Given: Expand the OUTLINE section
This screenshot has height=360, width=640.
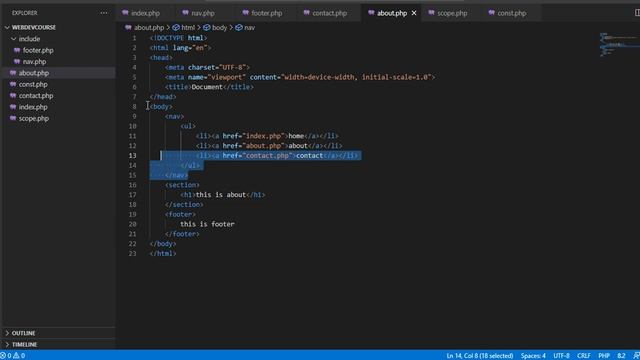Looking at the screenshot, I should click(23, 333).
